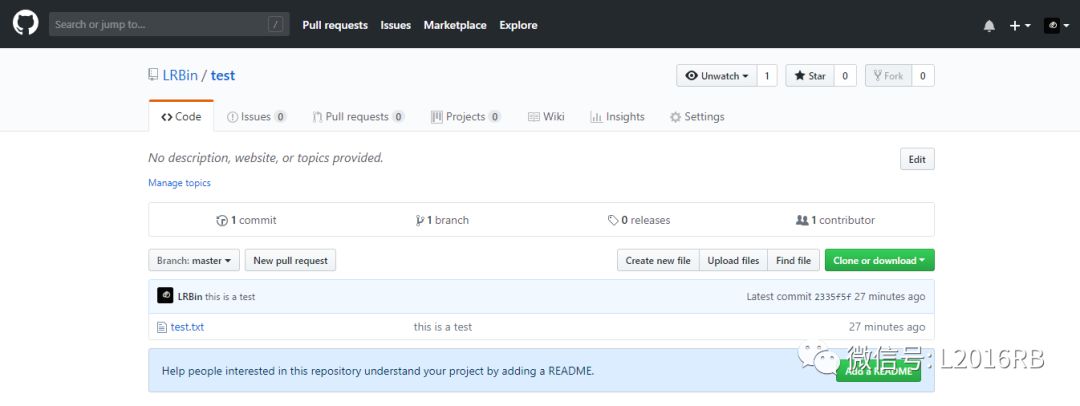Image resolution: width=1080 pixels, height=406 pixels.
Task: Open the Branch: master dropdown
Action: point(194,260)
